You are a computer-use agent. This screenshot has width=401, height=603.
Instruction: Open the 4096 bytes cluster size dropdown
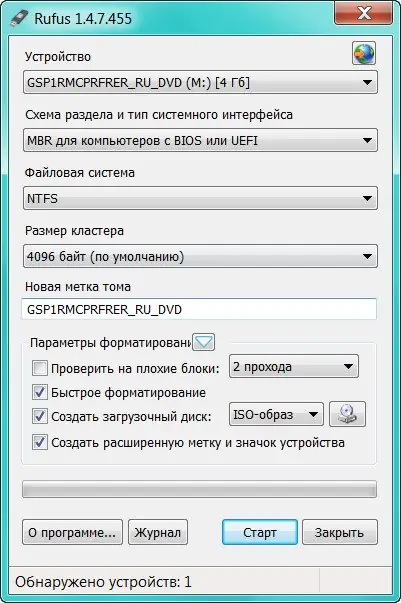pyautogui.click(x=200, y=256)
